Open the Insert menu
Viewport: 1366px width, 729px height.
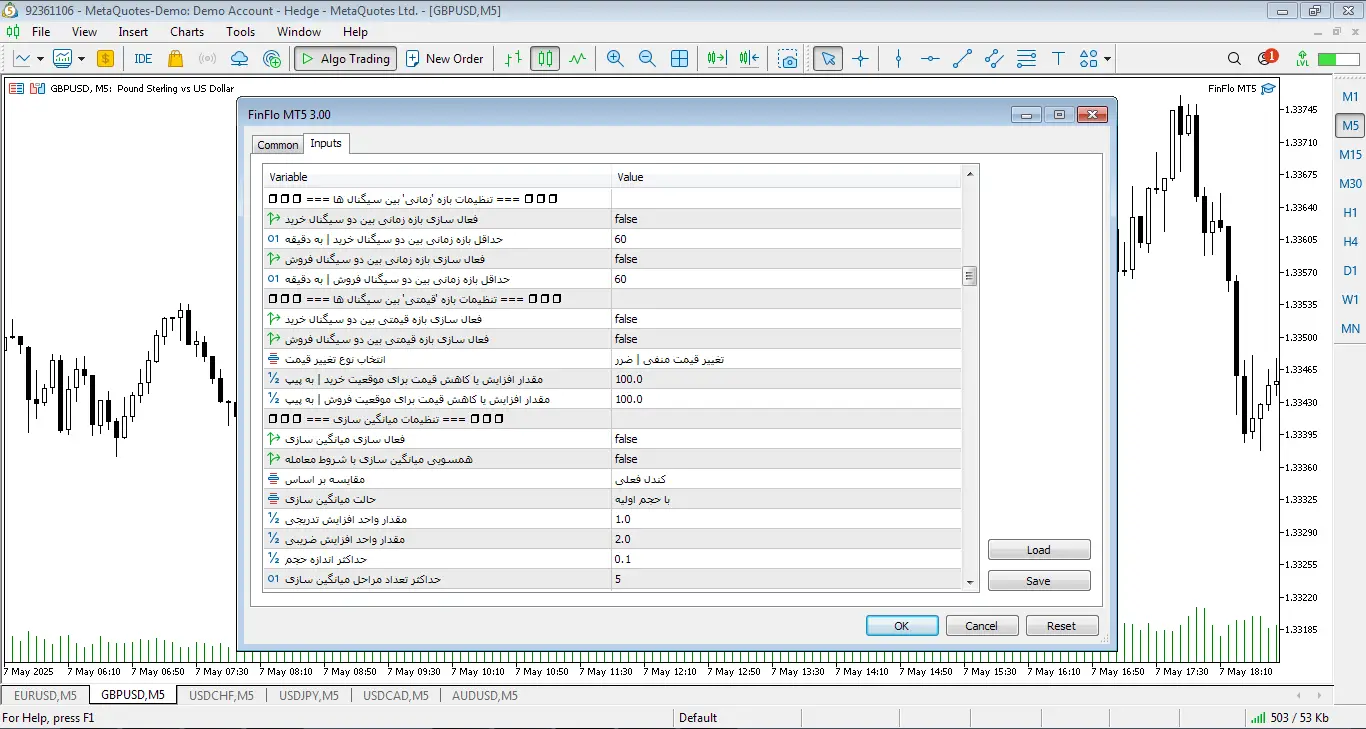(133, 32)
